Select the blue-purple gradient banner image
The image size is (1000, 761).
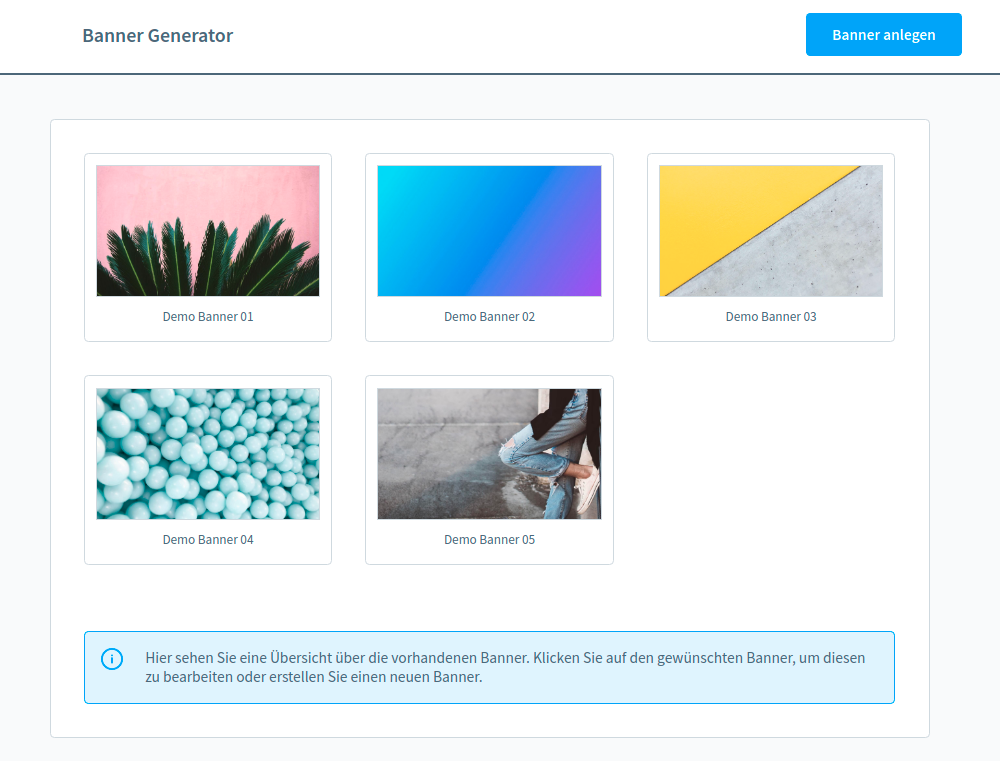pos(489,231)
